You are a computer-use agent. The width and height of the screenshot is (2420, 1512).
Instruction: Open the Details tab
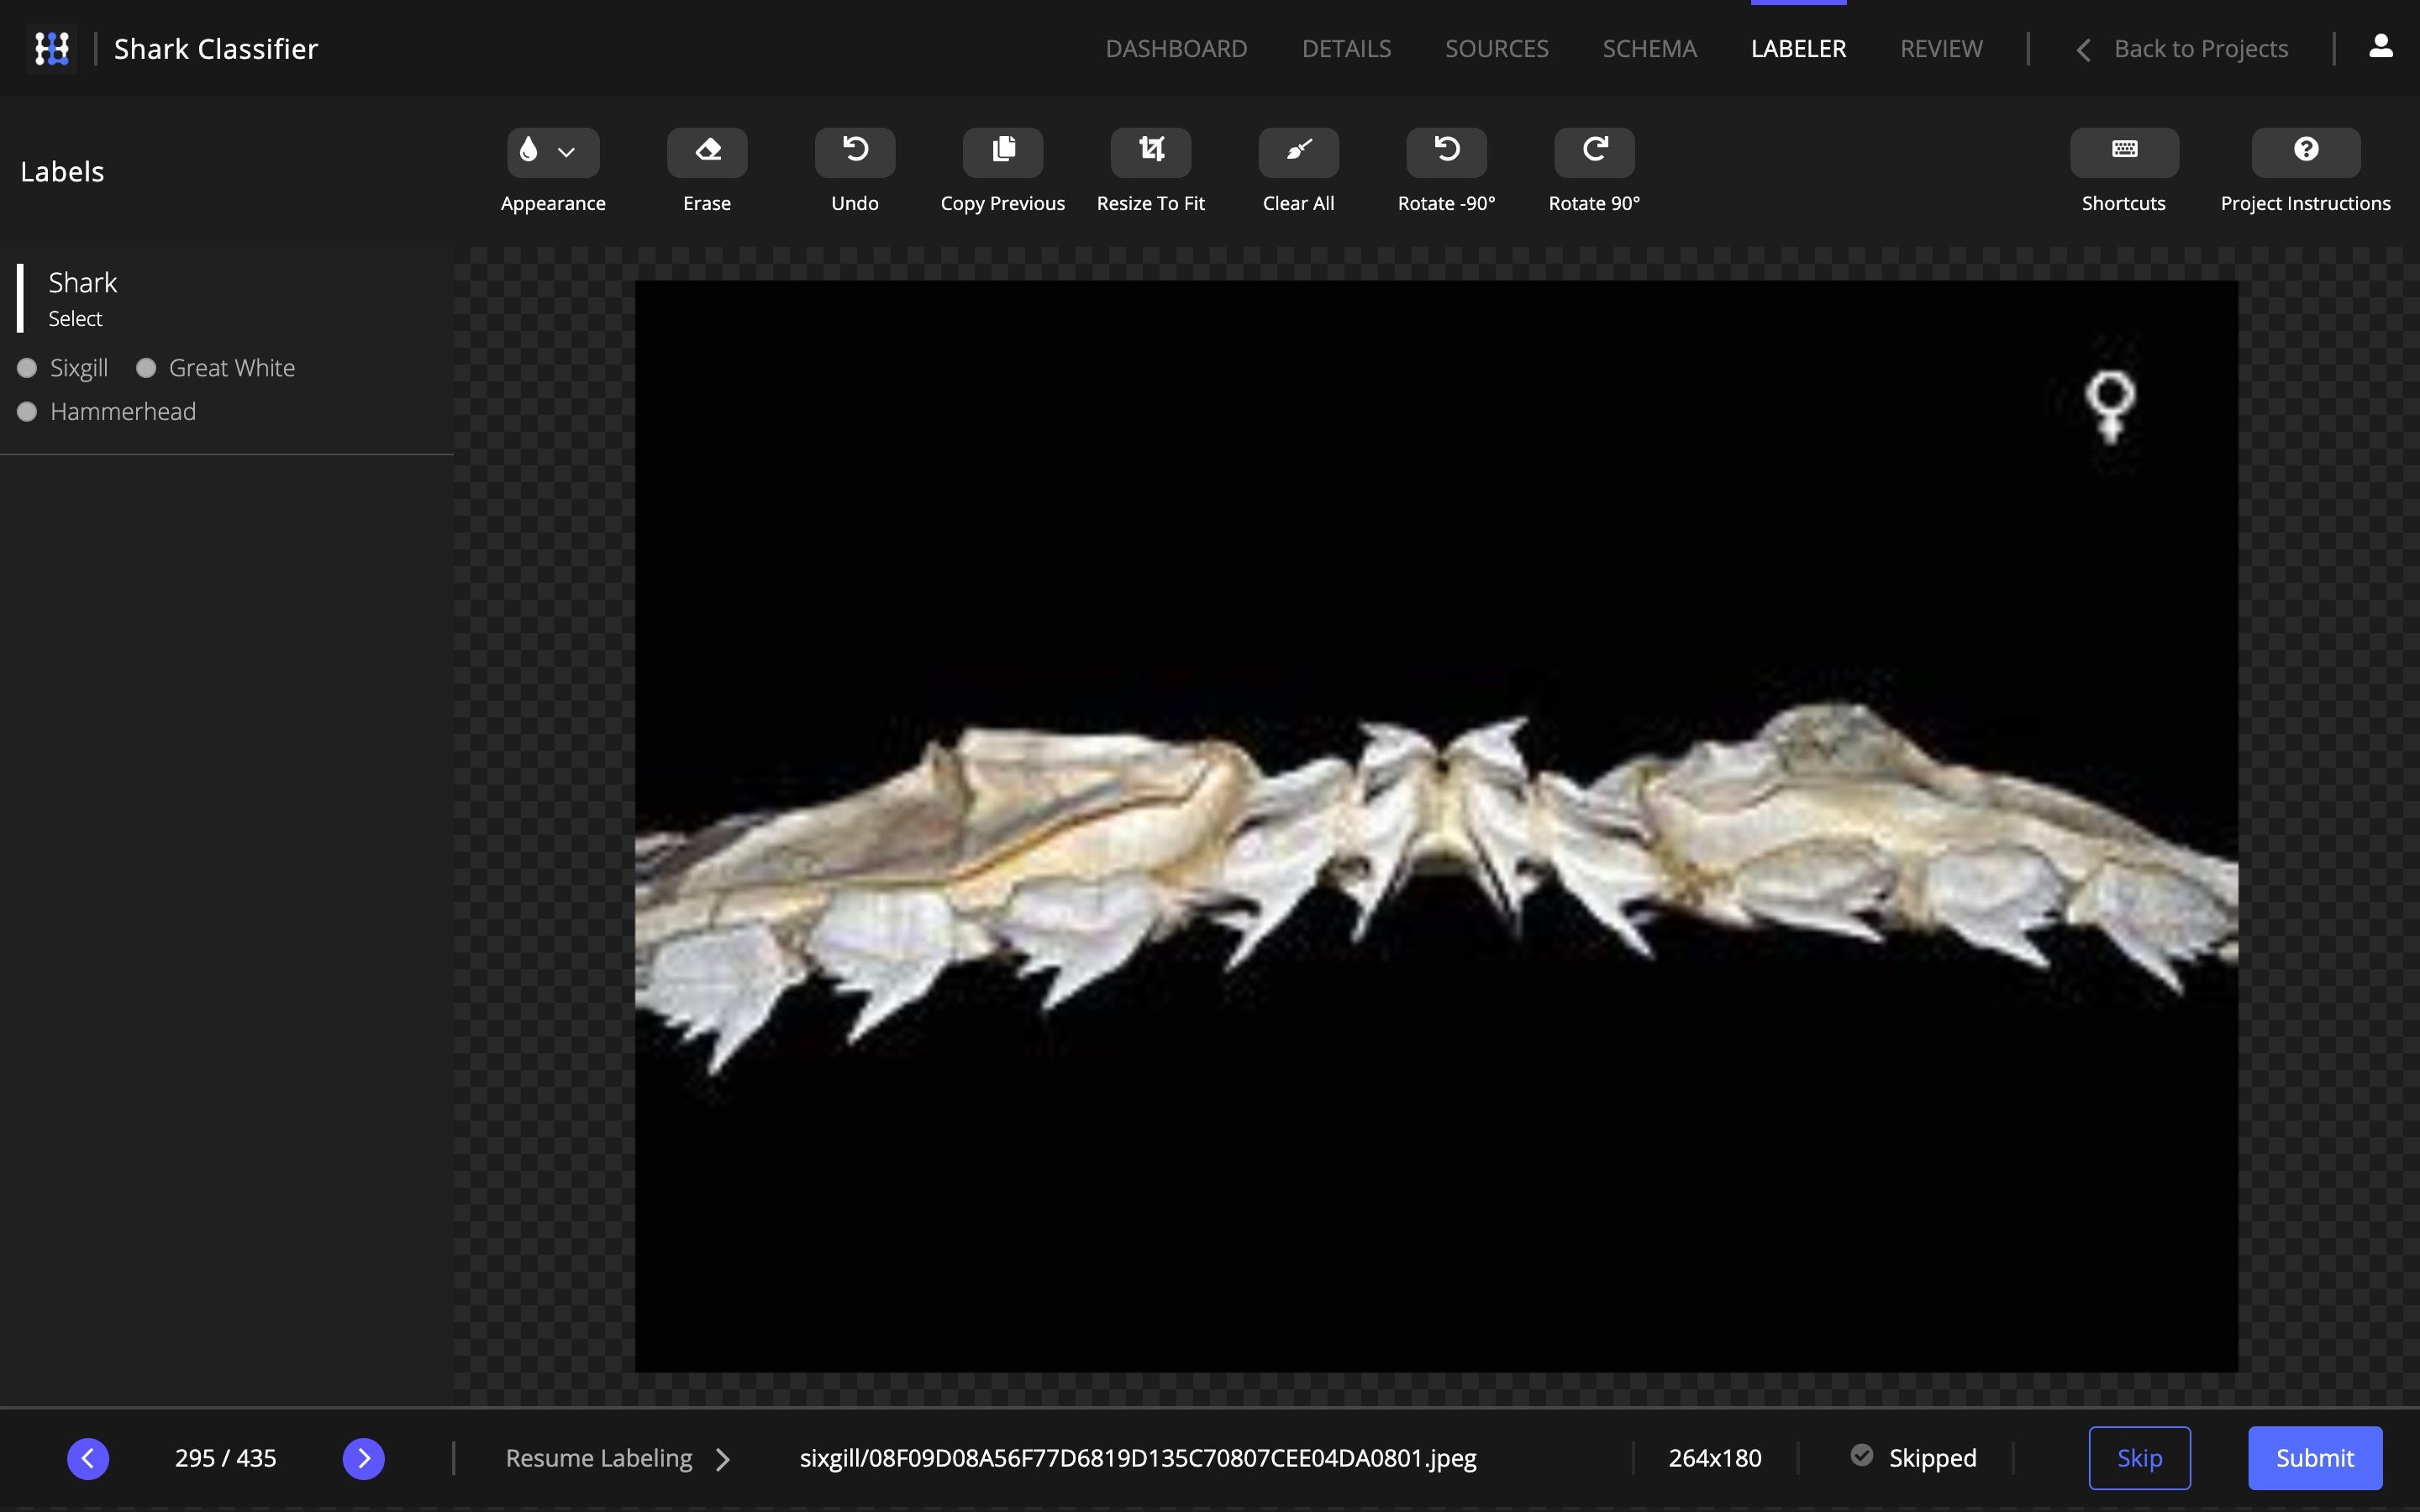[1346, 48]
